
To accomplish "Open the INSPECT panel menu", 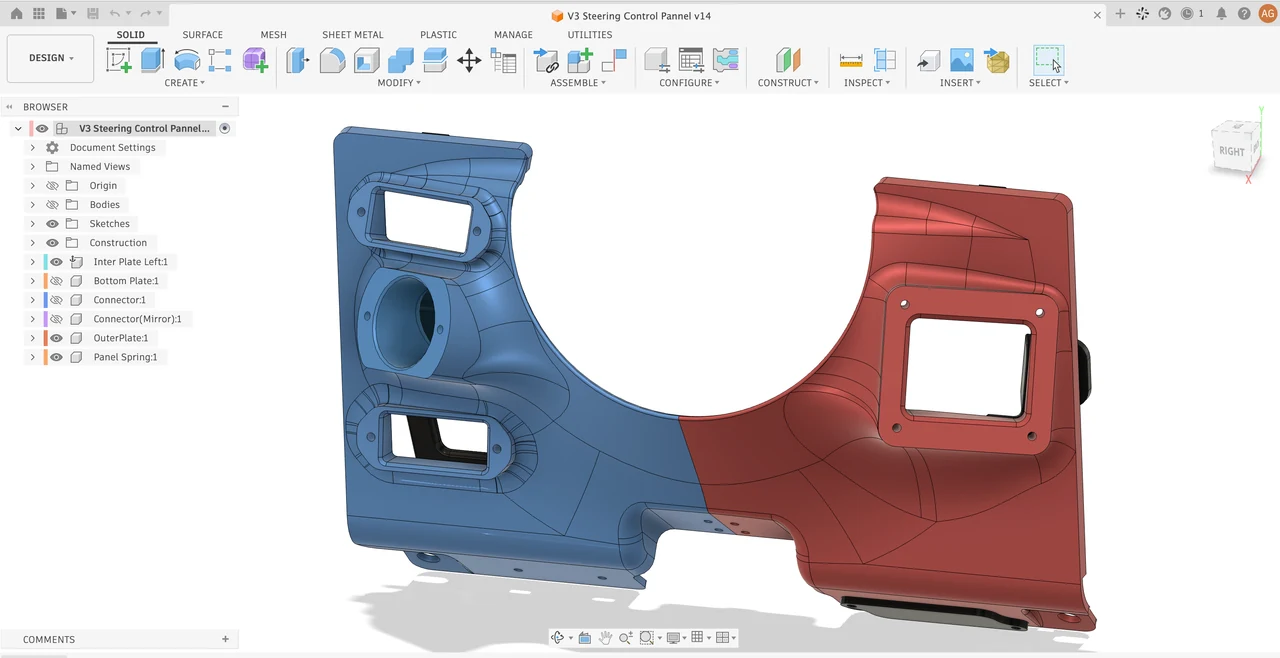I will (867, 83).
